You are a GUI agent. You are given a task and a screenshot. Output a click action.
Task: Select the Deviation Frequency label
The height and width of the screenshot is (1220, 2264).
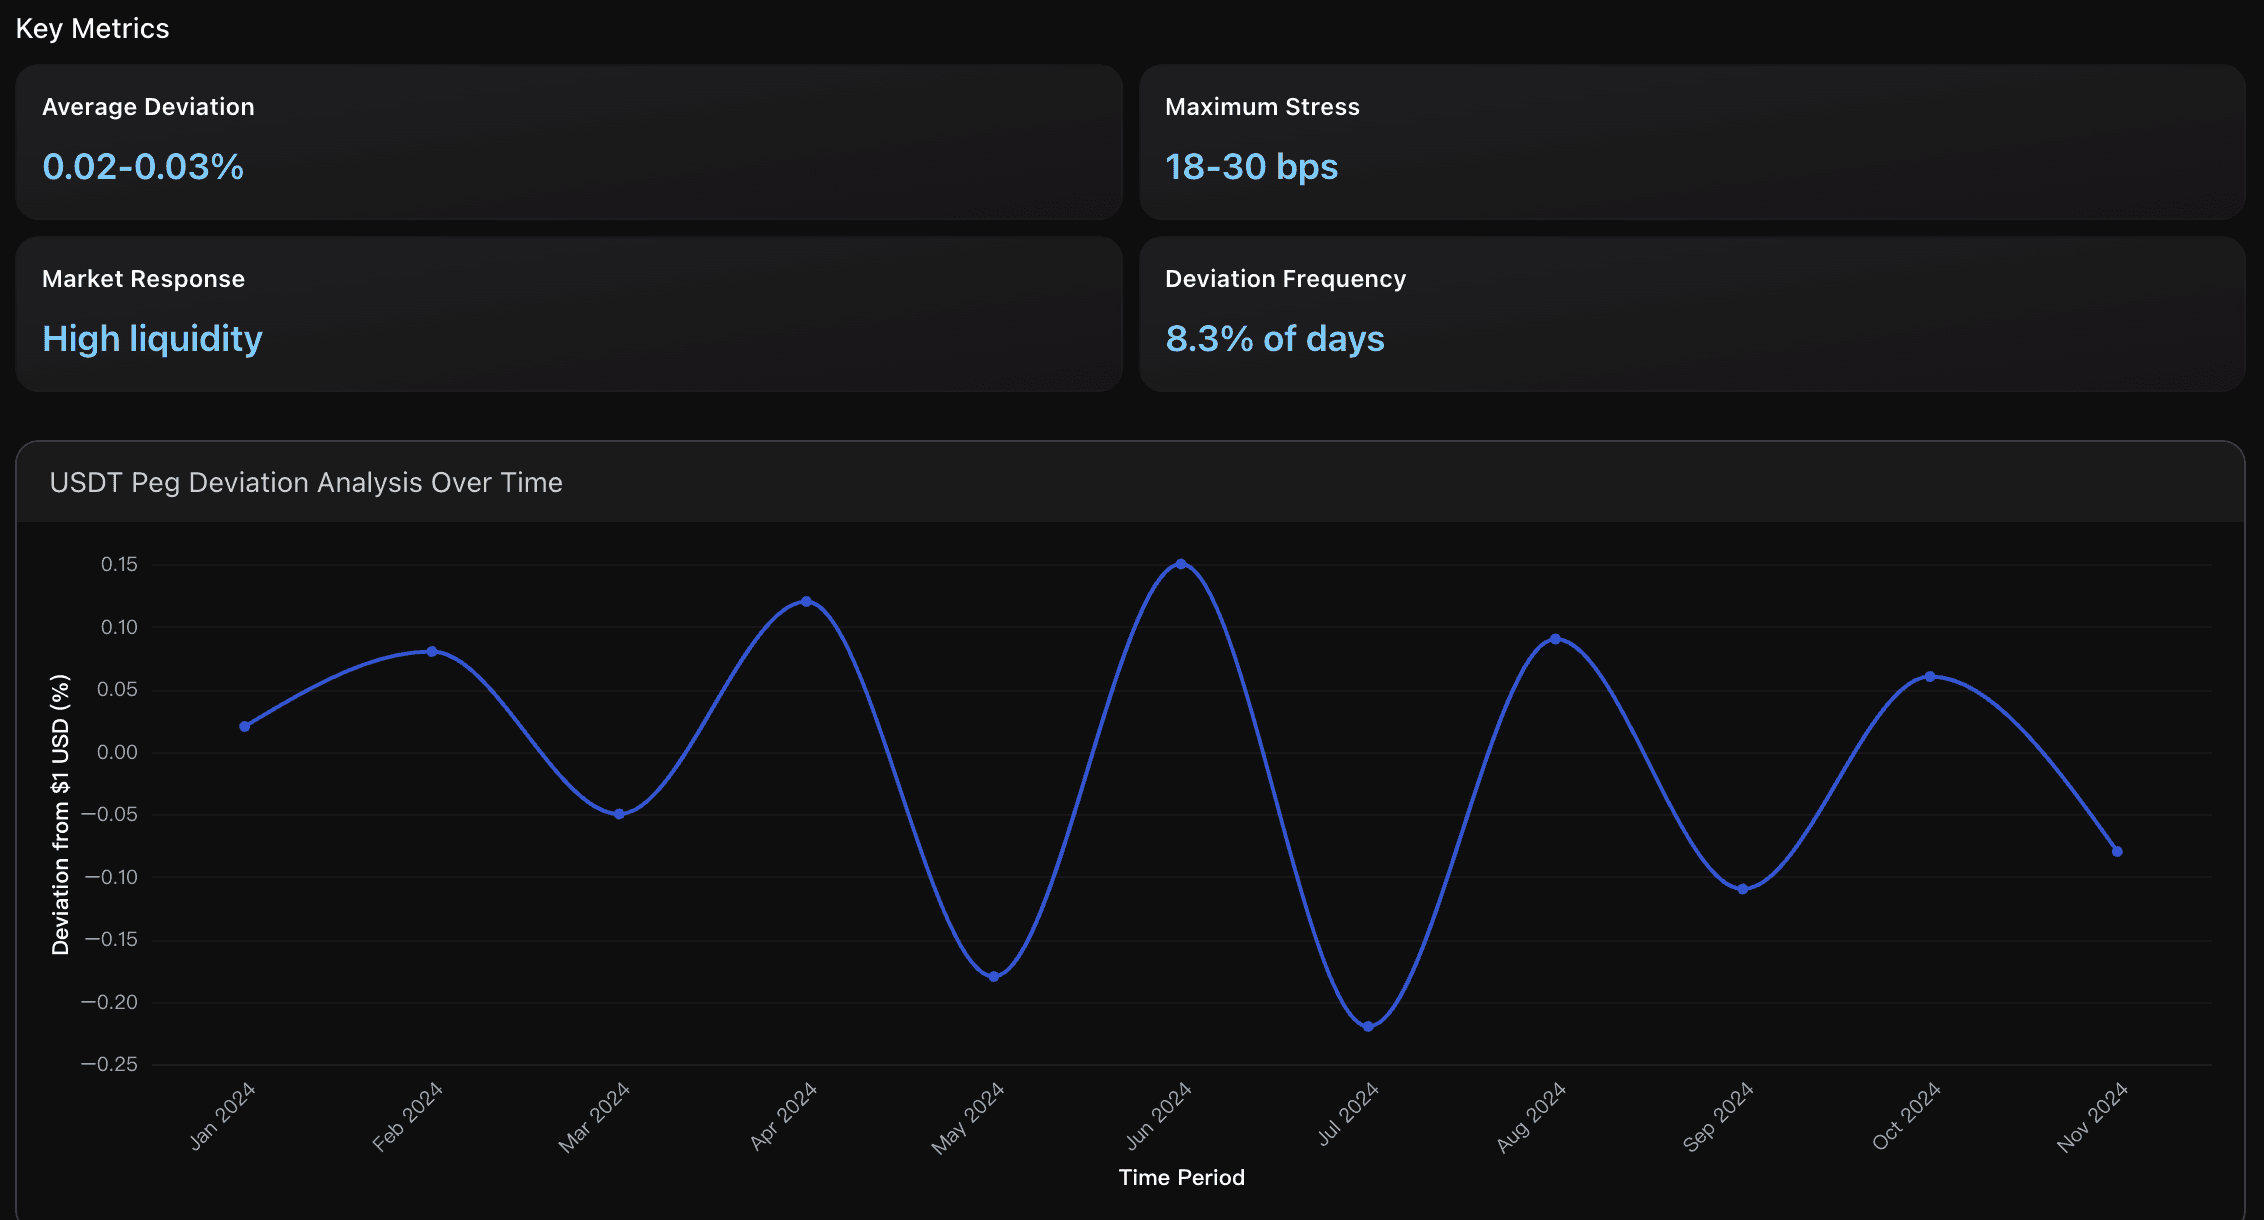1285,279
